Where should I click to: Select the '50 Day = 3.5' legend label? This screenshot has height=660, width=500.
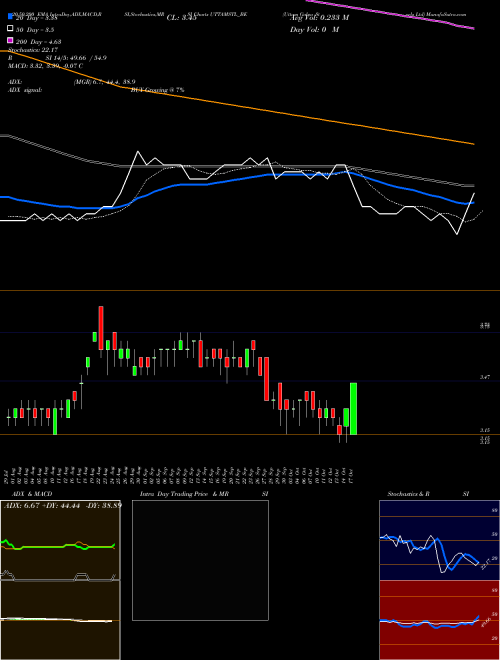(x=35, y=30)
